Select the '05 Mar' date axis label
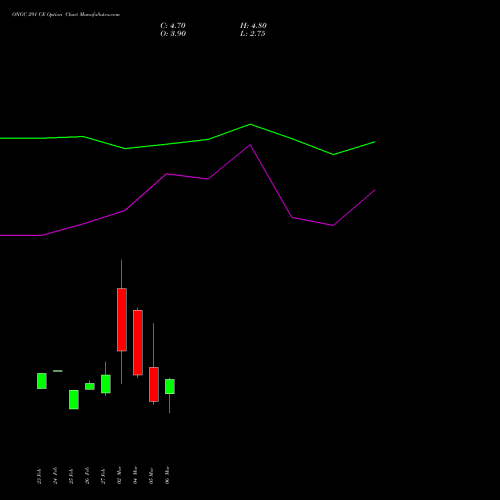This screenshot has height=500, width=500. [x=151, y=476]
